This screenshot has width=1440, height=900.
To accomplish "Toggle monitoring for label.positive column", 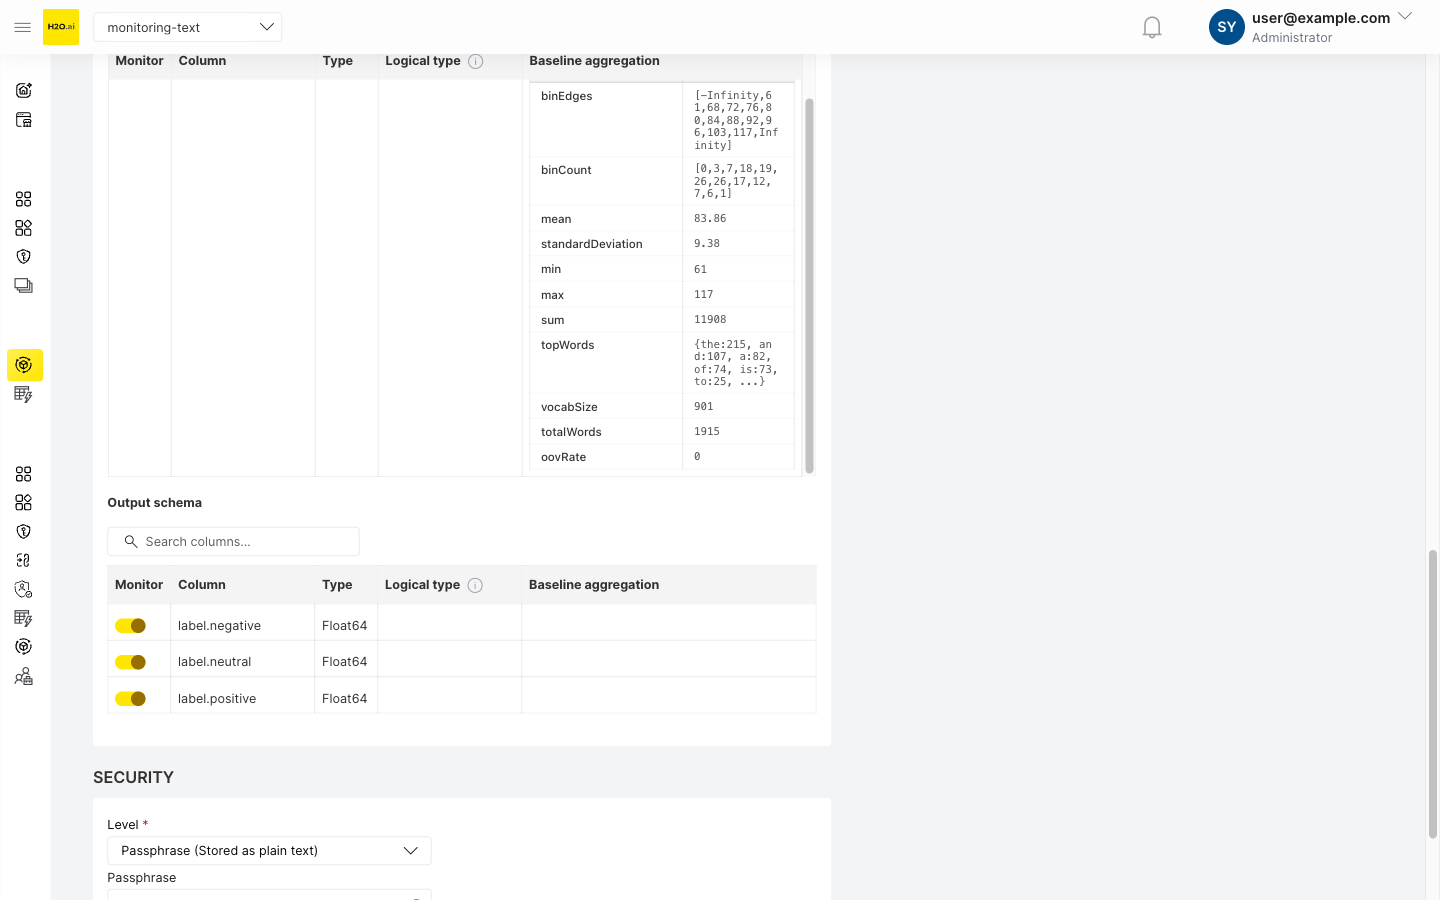I will pos(131,698).
